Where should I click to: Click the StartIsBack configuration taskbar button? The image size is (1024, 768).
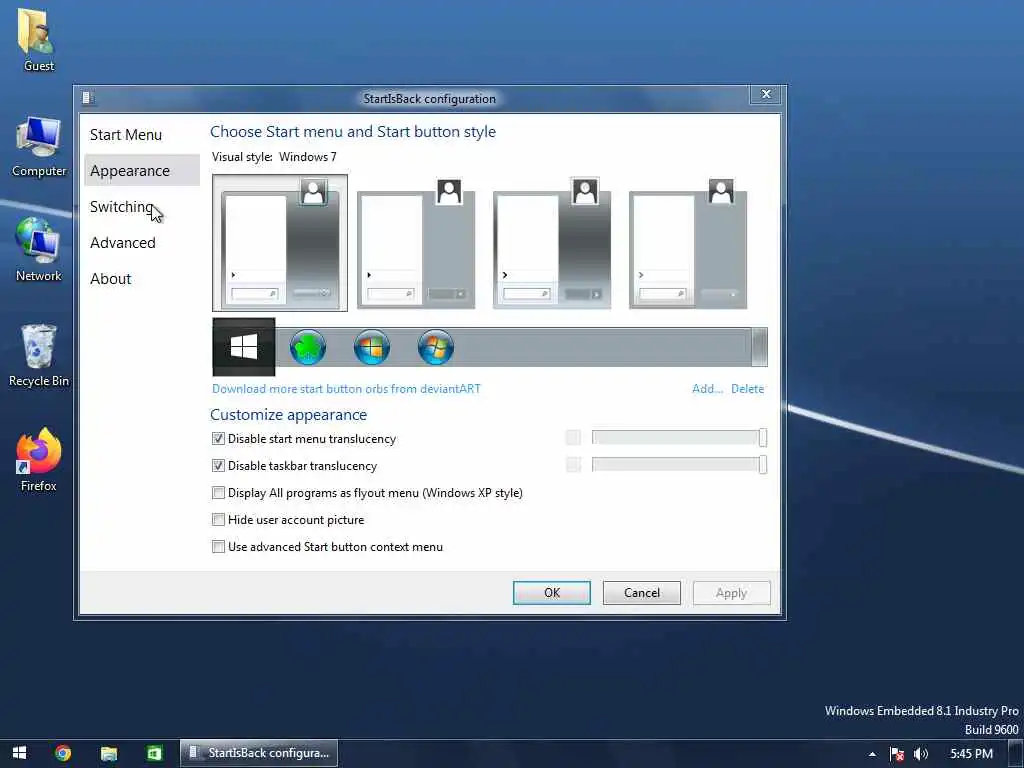click(259, 753)
